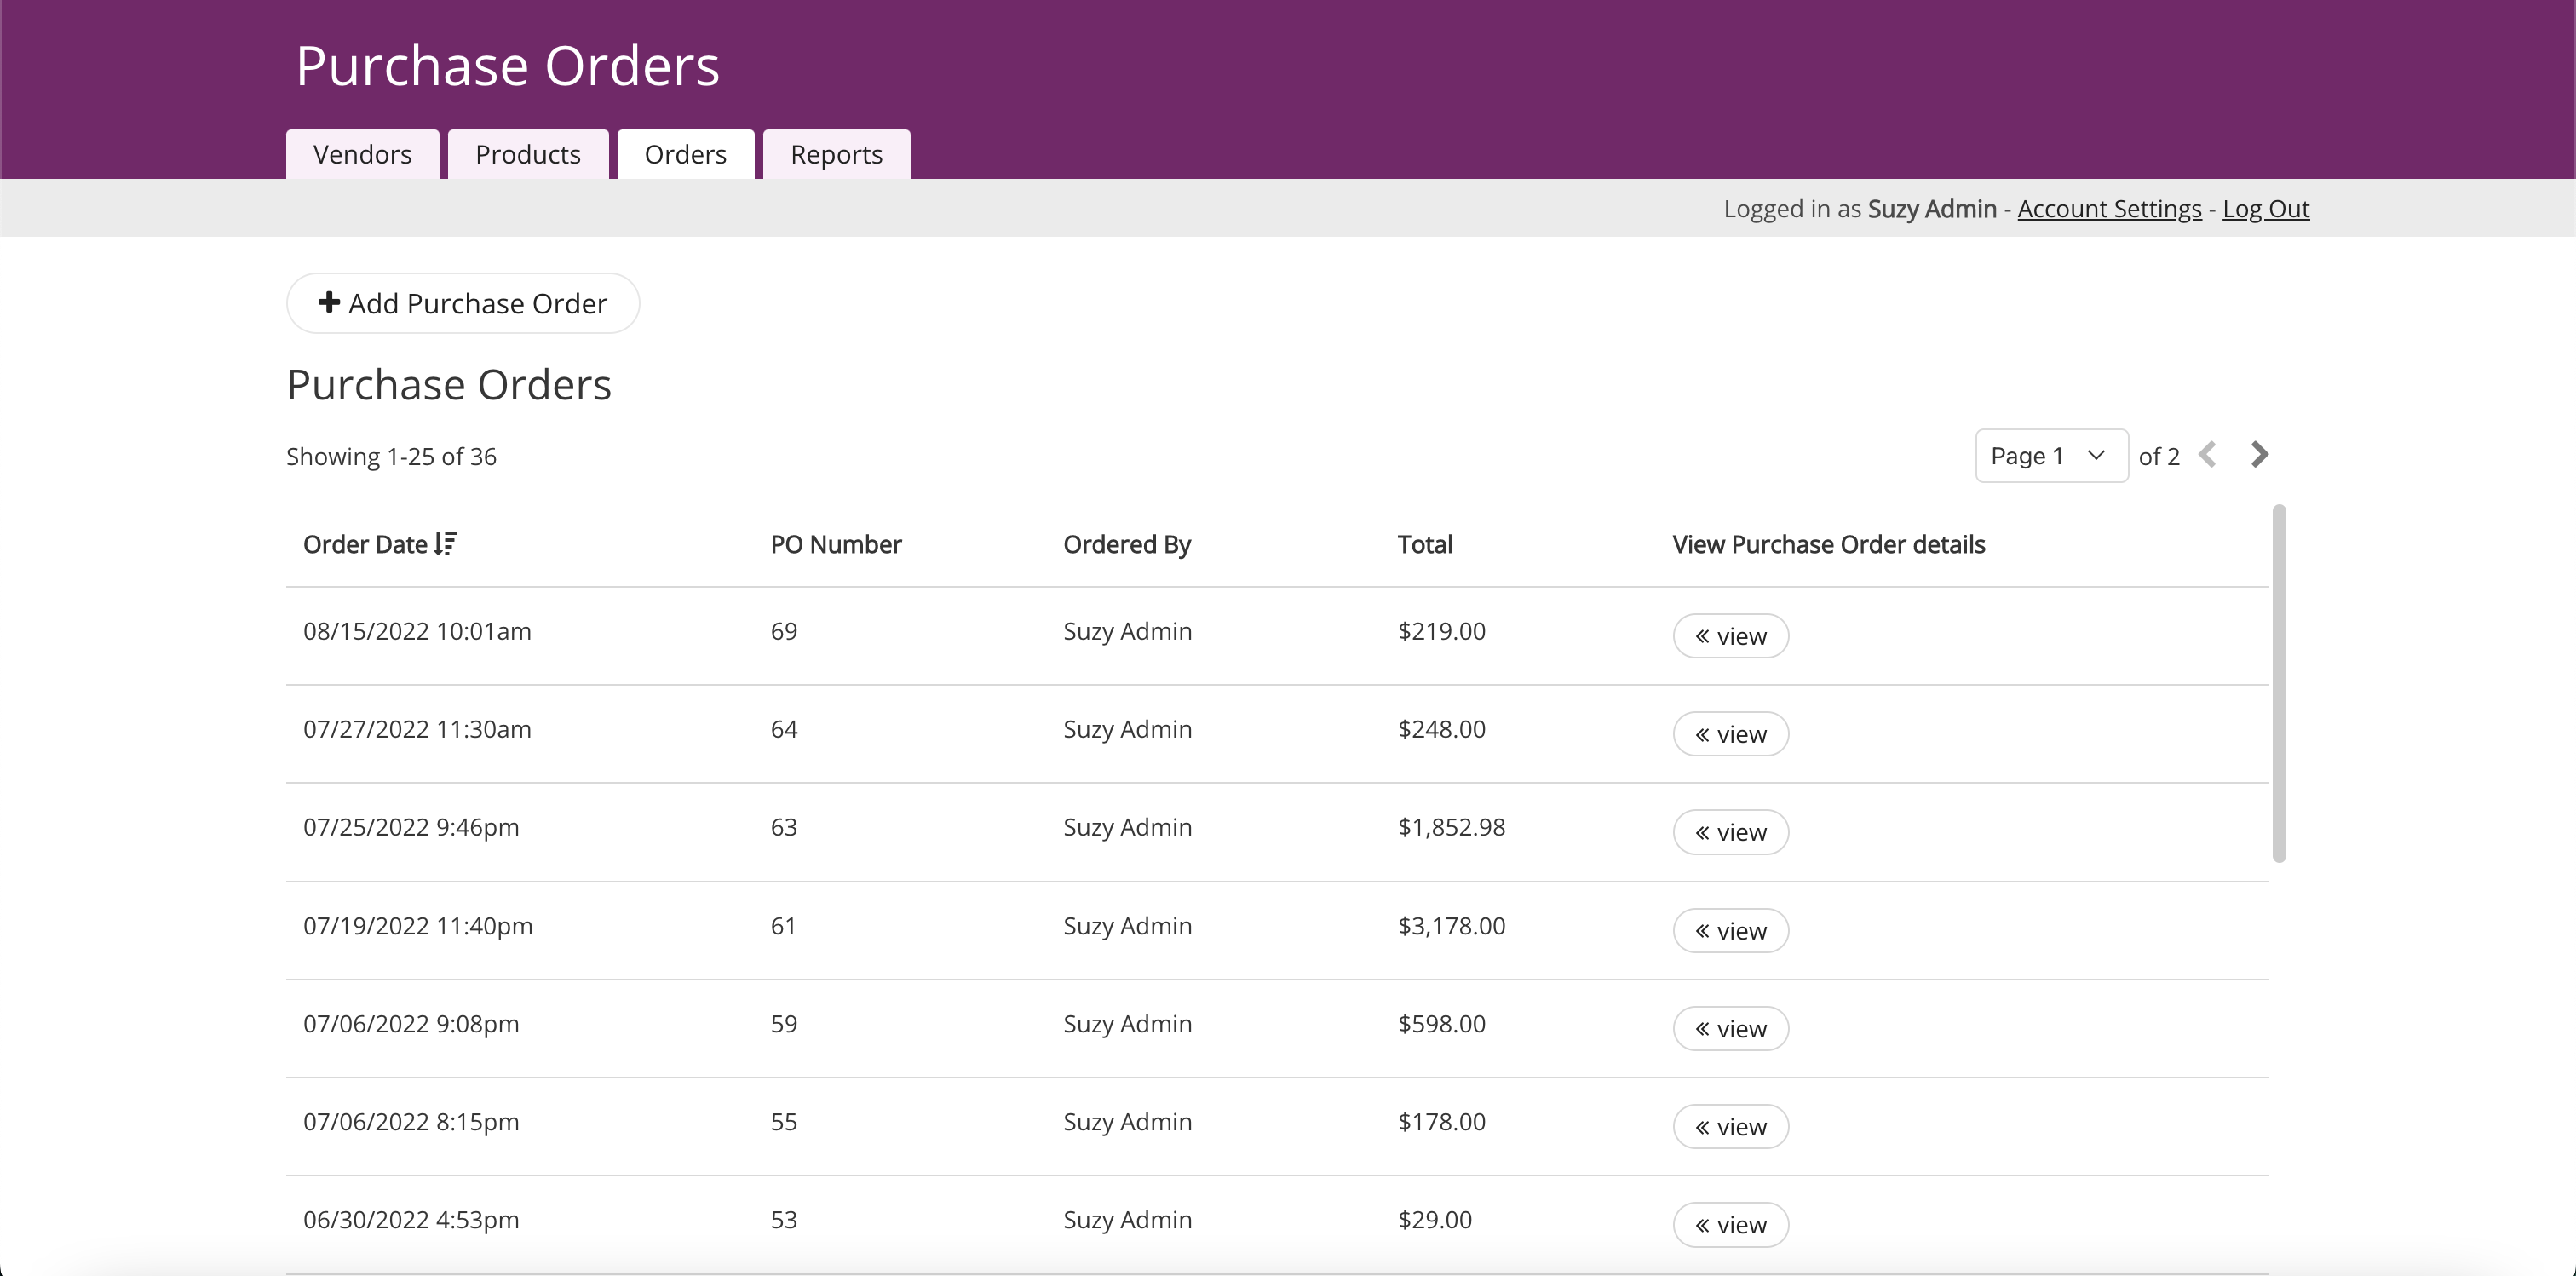The image size is (2576, 1276).
Task: View order dated 07/06/2022 9:08pm
Action: click(x=1730, y=1029)
